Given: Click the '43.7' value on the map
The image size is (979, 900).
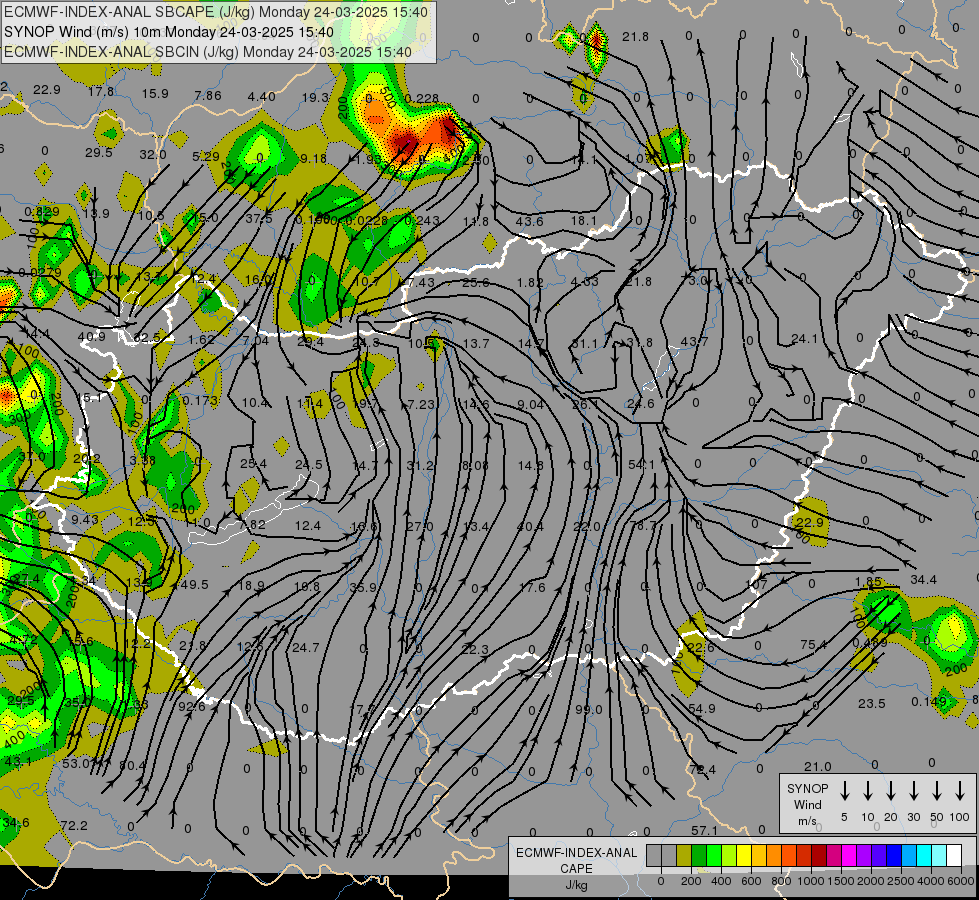Looking at the screenshot, I should (x=694, y=342).
